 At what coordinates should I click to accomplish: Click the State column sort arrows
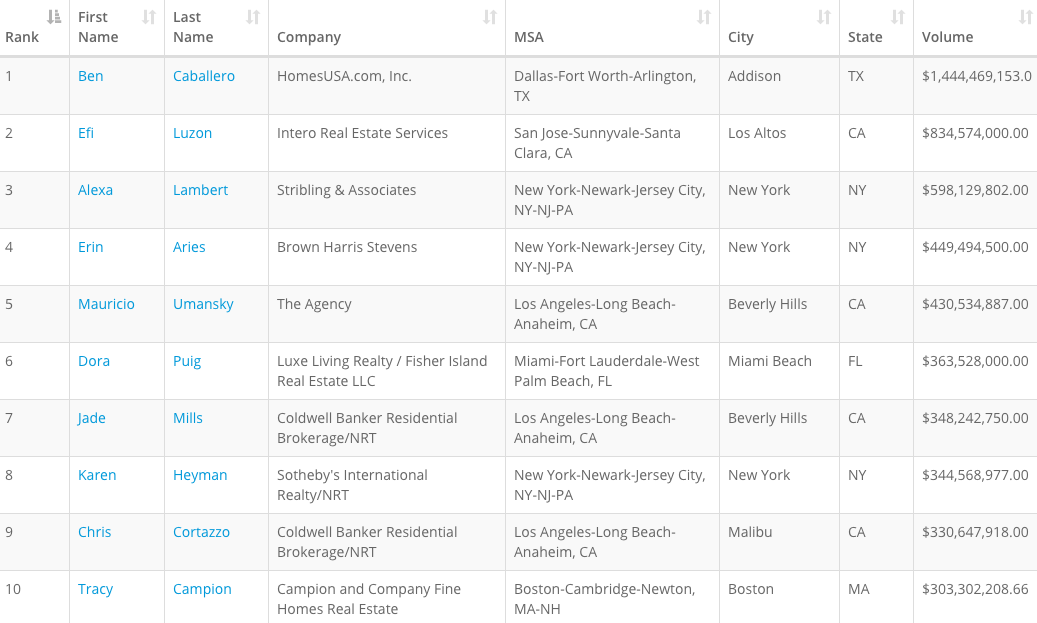[898, 17]
